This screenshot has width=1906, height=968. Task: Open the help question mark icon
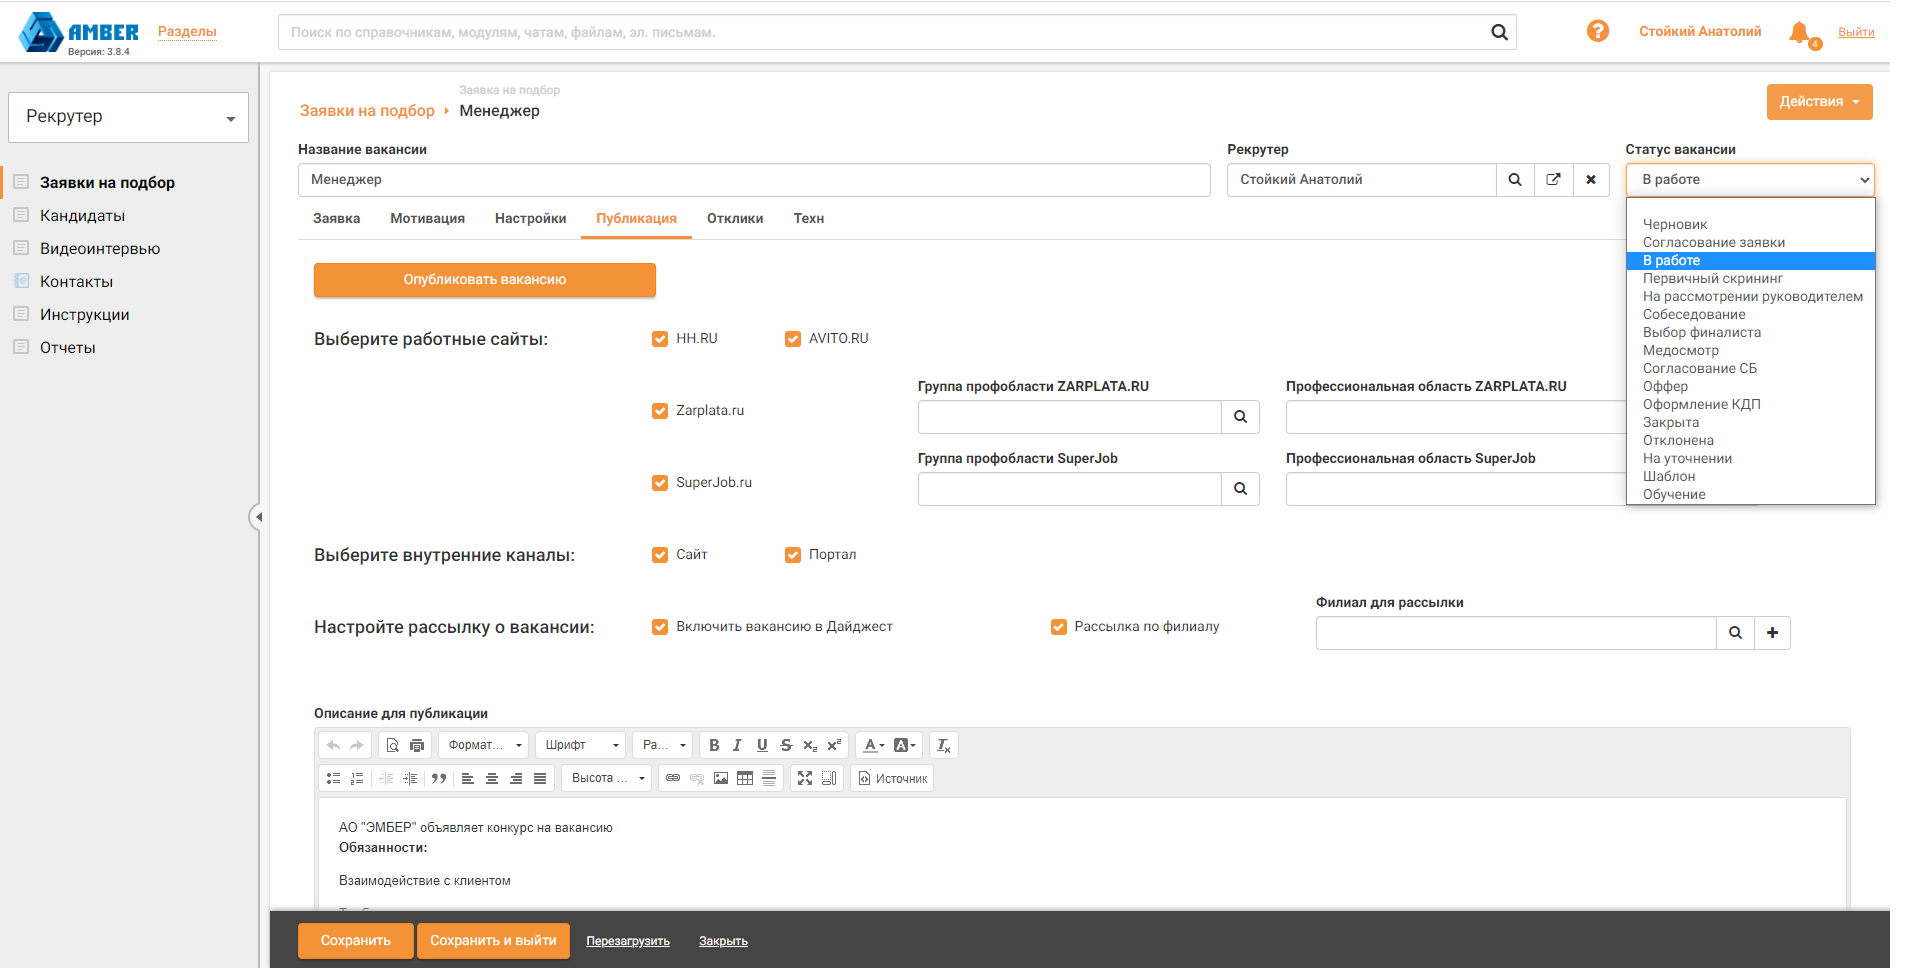pos(1598,31)
